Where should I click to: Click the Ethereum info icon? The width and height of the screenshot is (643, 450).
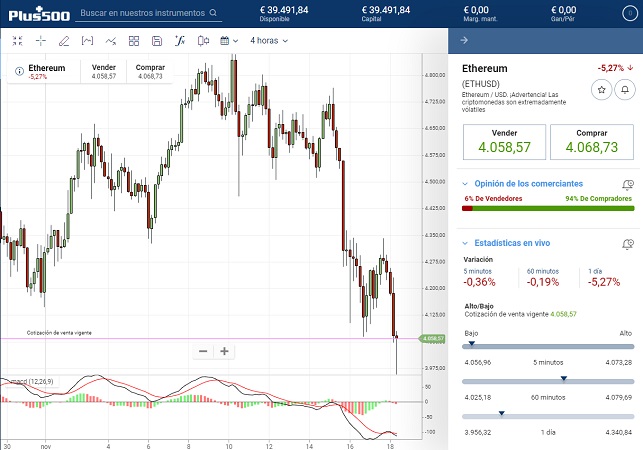coord(20,69)
